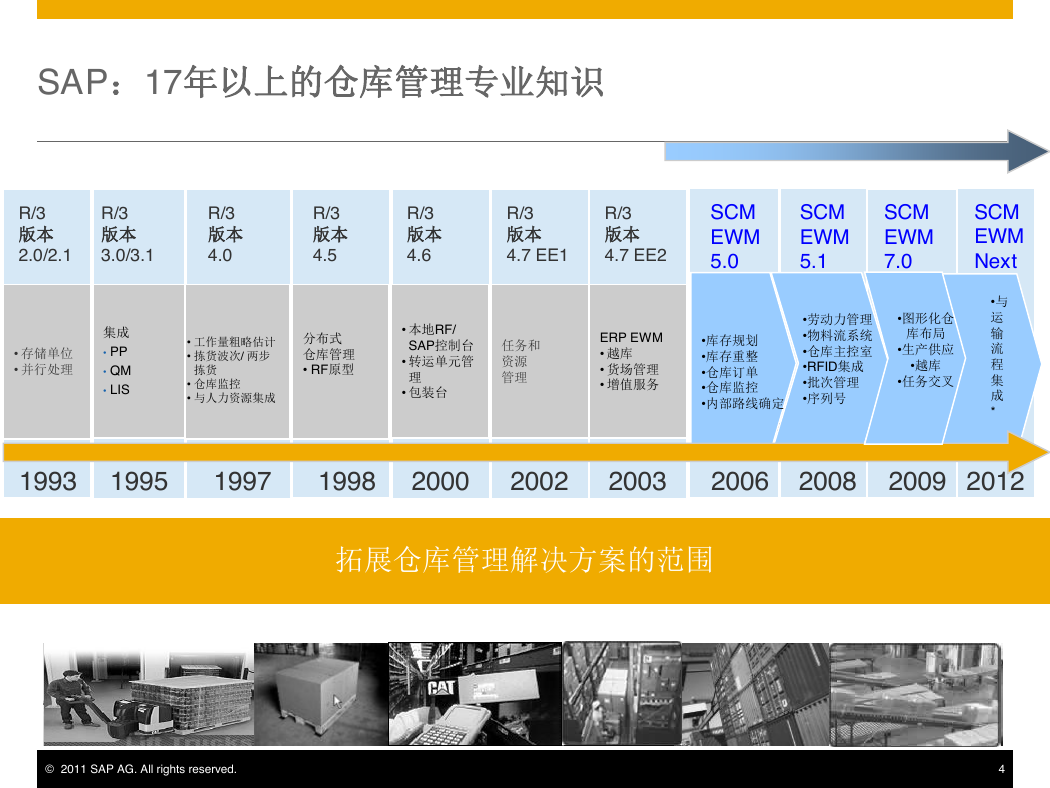This screenshot has height=788, width=1050.
Task: Click the 序列号 bullet
Action: pos(824,398)
